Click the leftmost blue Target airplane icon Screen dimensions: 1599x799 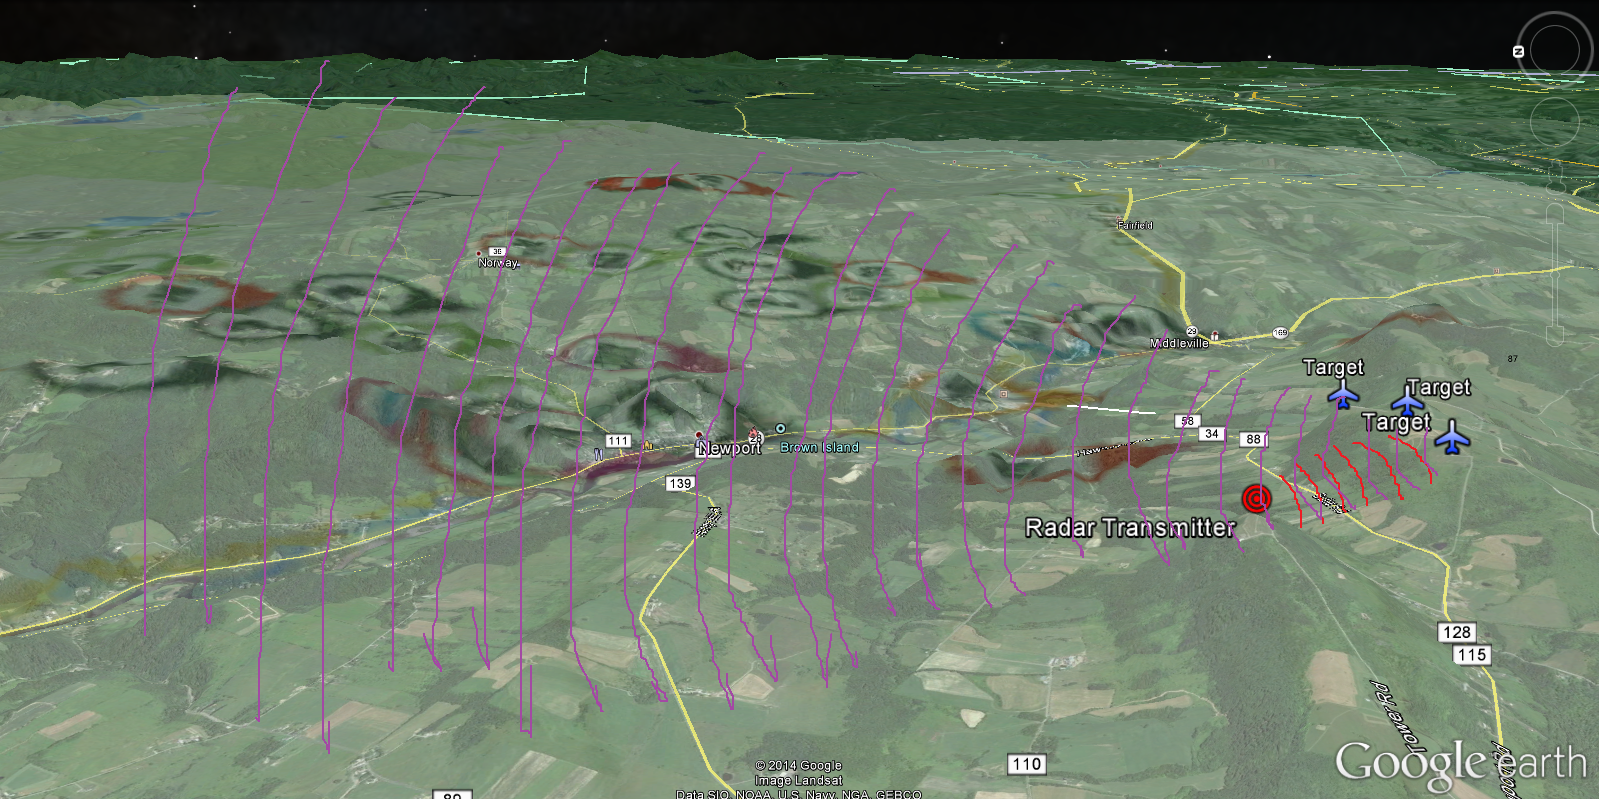1343,396
